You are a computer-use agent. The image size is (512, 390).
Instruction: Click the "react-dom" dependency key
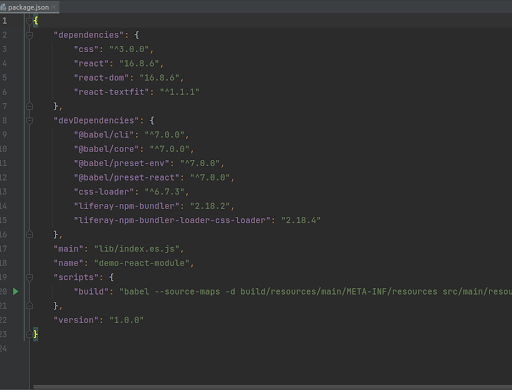click(101, 78)
